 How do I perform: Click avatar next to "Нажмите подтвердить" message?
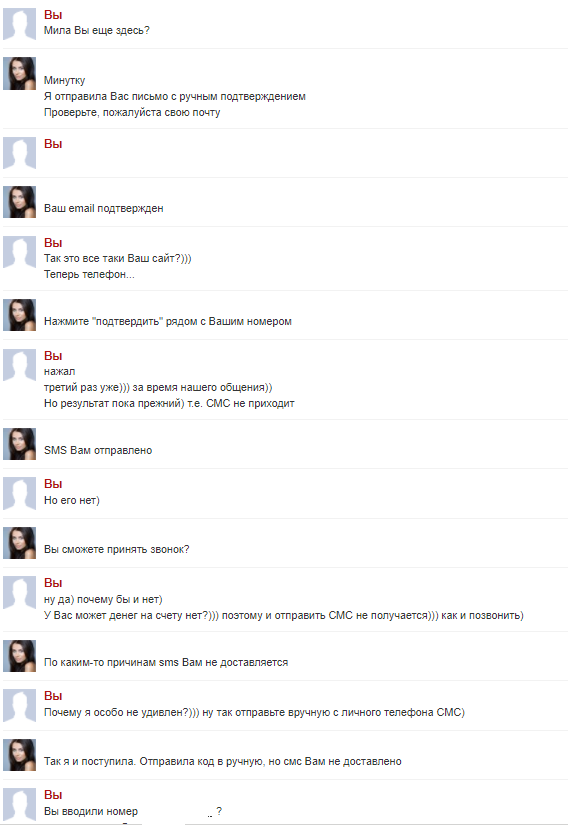19,315
